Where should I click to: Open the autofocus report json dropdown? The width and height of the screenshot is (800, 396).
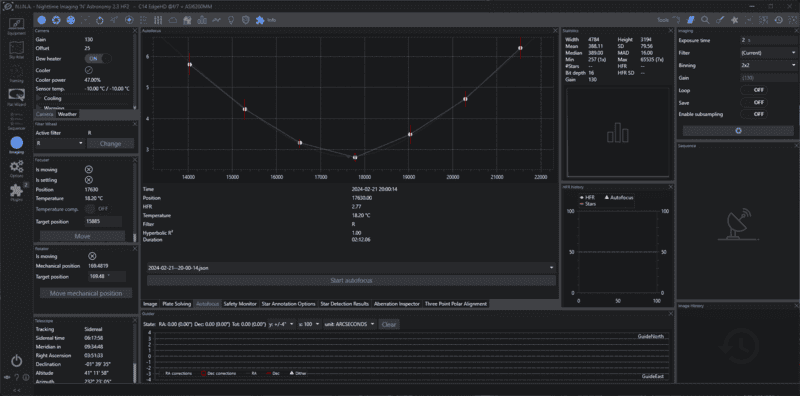pos(351,267)
